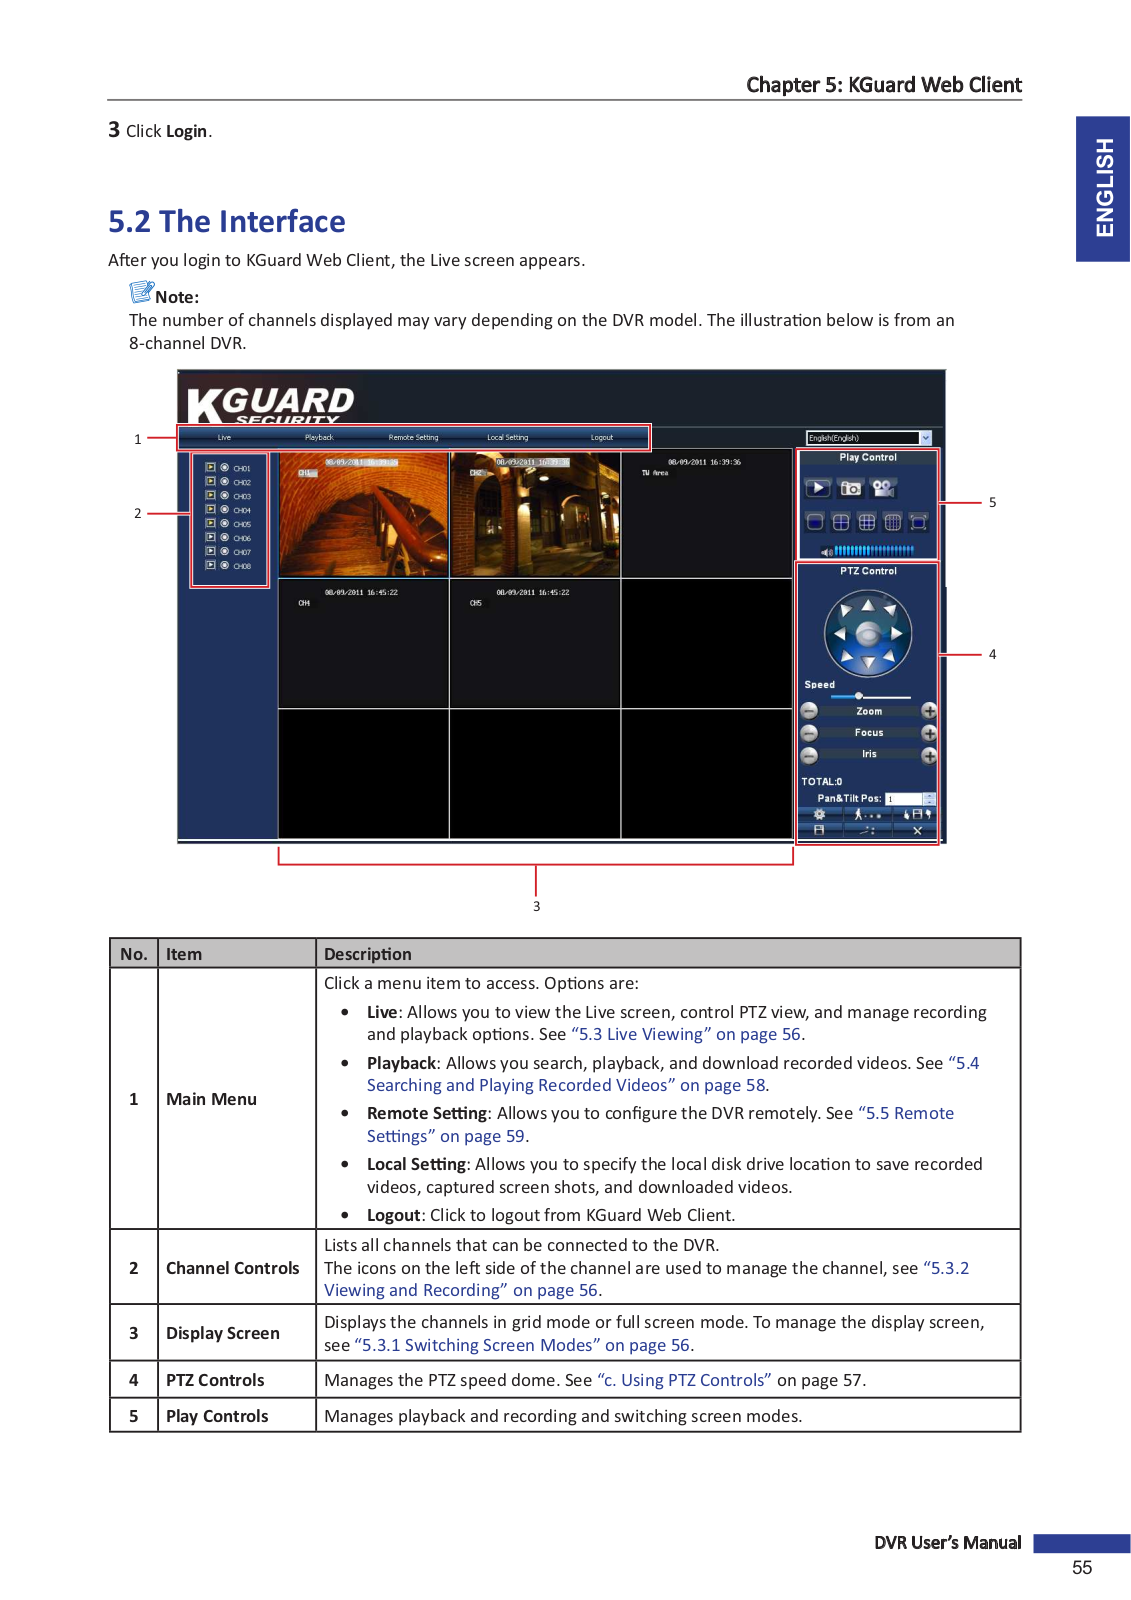Start live view for channel CH04
This screenshot has height=1600, width=1131.
(210, 509)
